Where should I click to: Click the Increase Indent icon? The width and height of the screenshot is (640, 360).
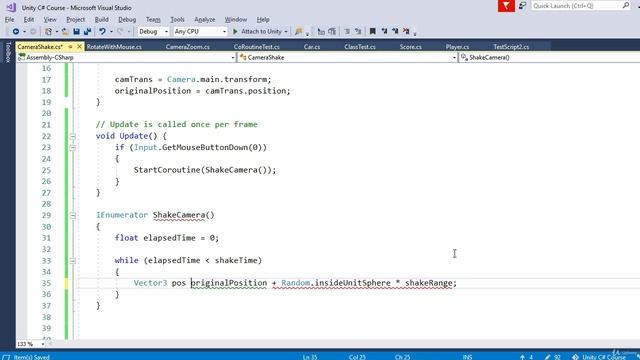pyautogui.click(x=358, y=31)
